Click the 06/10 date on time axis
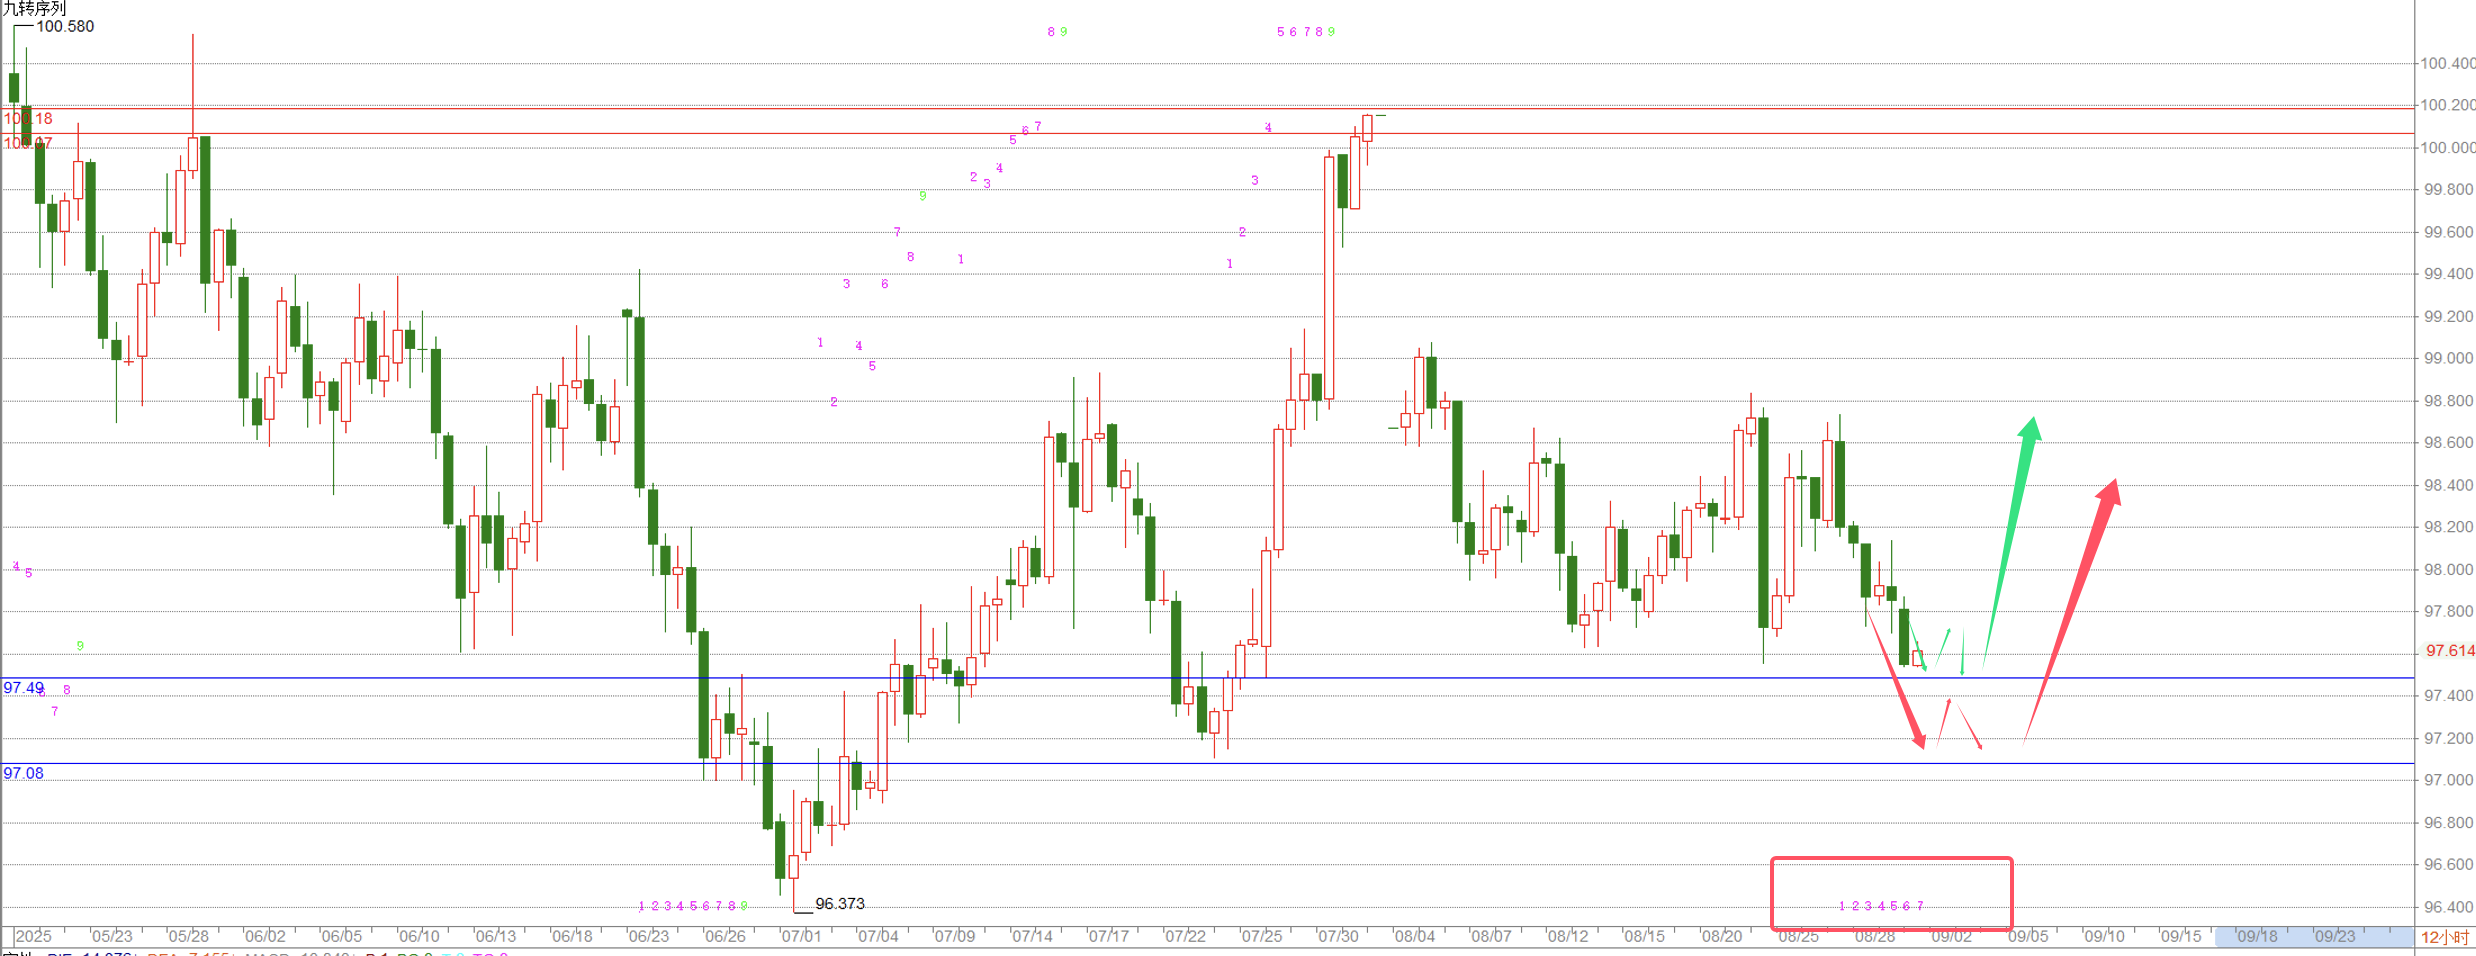Image resolution: width=2476 pixels, height=956 pixels. tap(419, 937)
